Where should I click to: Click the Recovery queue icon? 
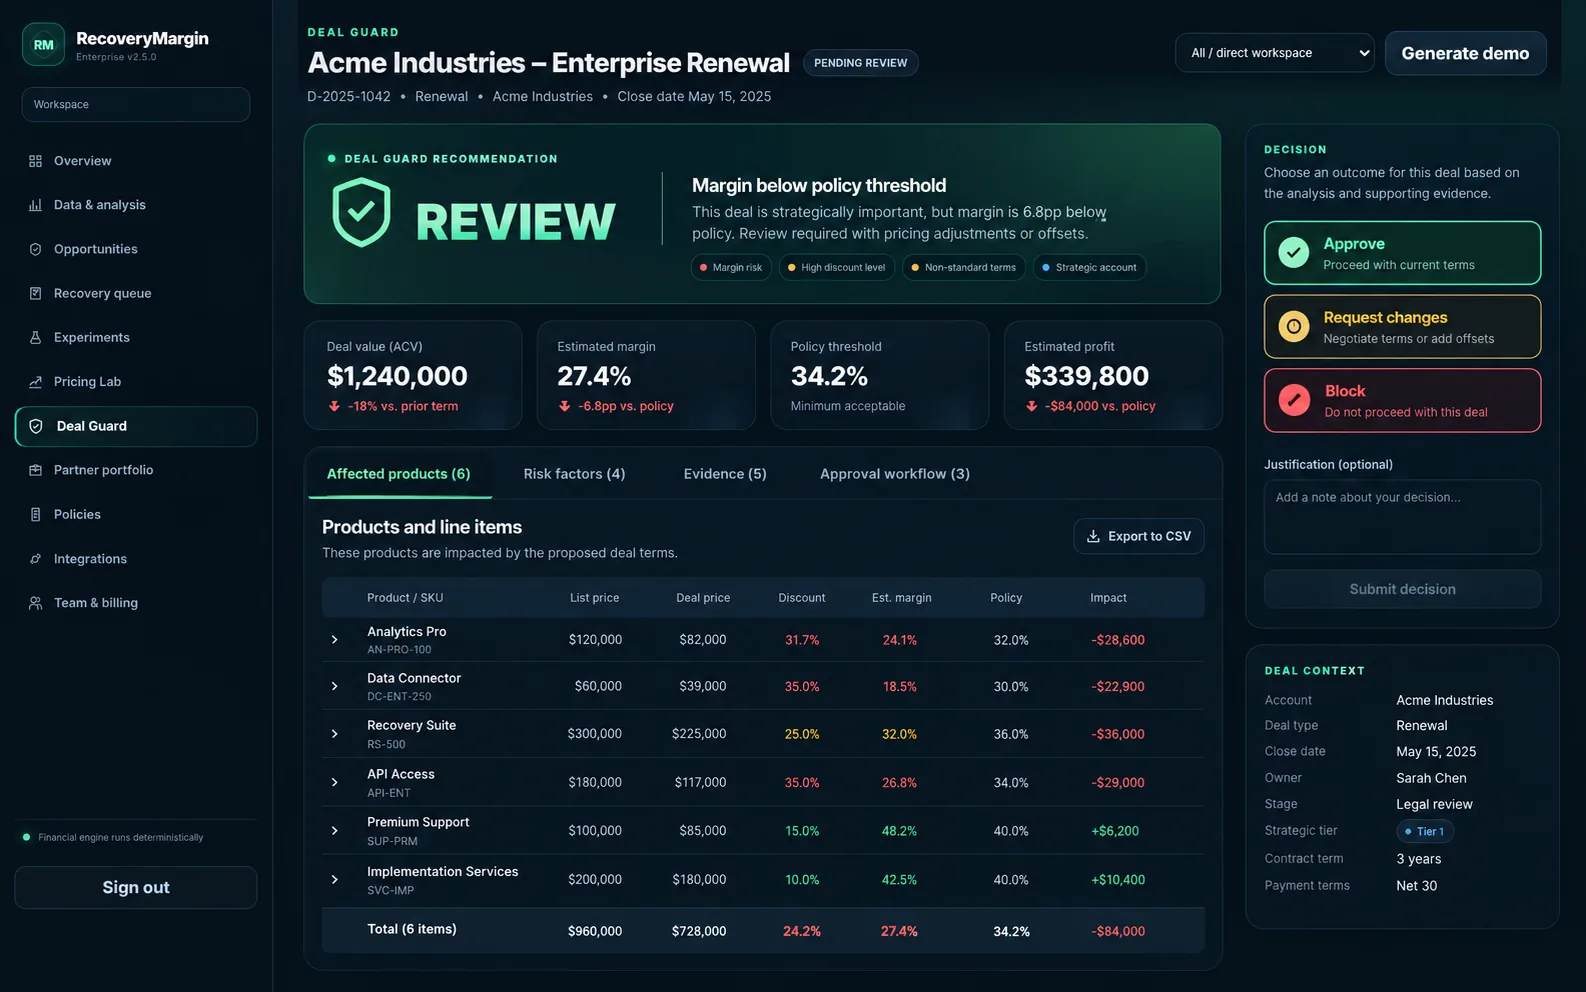(x=36, y=293)
